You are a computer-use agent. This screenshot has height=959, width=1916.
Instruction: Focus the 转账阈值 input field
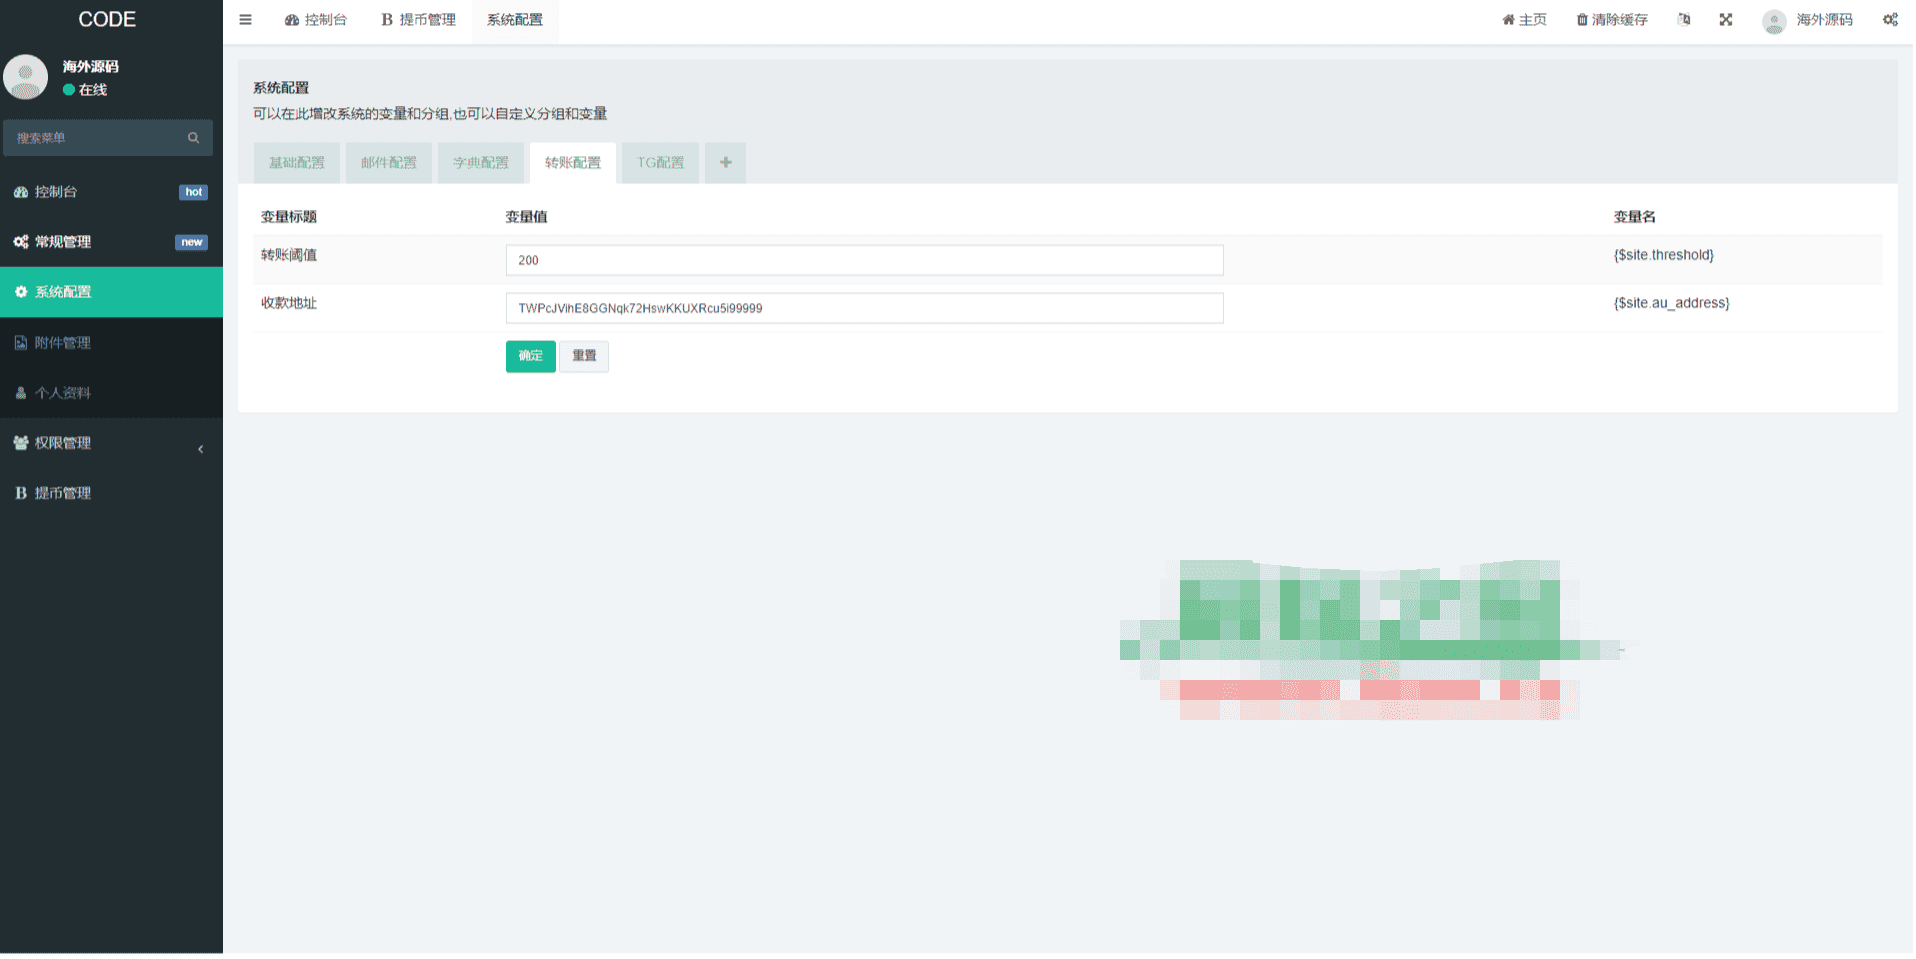pos(864,260)
